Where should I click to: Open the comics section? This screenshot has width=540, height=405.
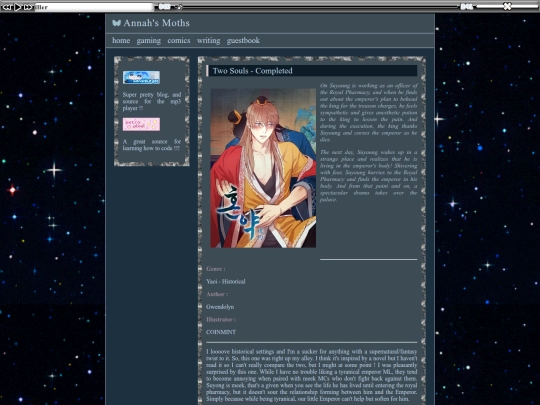click(x=179, y=40)
